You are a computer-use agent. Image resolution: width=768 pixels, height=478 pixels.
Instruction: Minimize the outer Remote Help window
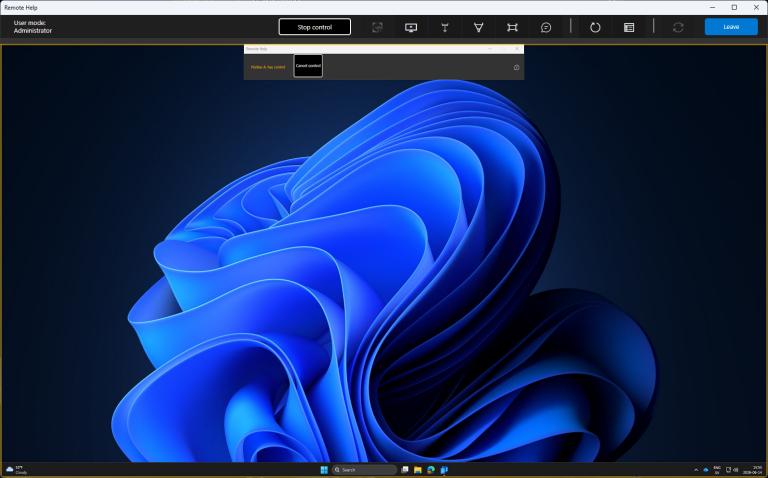click(x=712, y=7)
